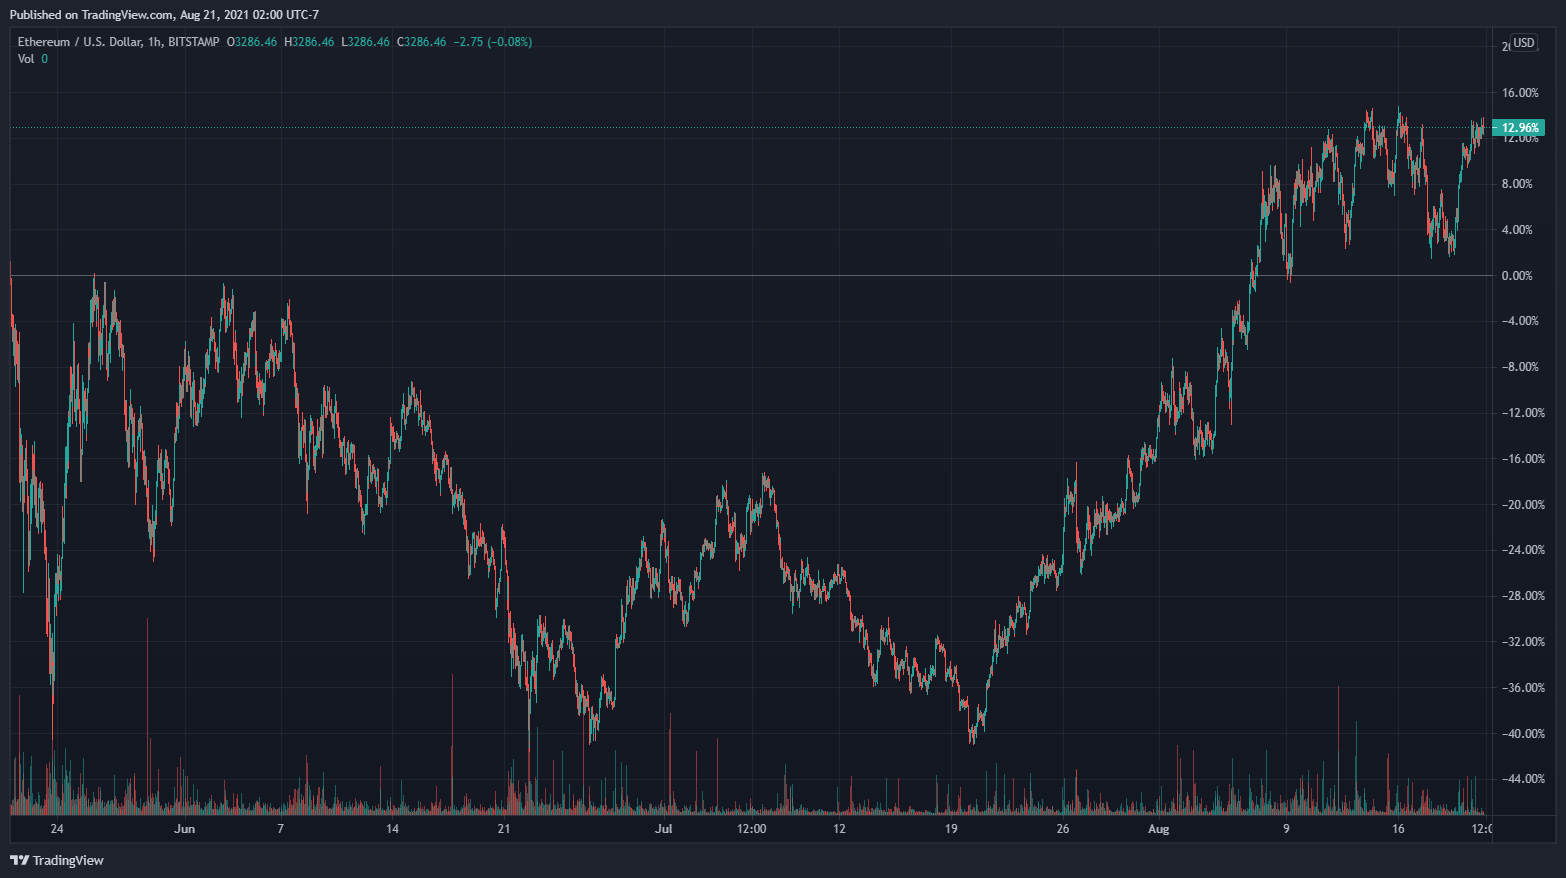Click the 0.00% level on price scale
Image resolution: width=1566 pixels, height=878 pixels.
pyautogui.click(x=1517, y=276)
